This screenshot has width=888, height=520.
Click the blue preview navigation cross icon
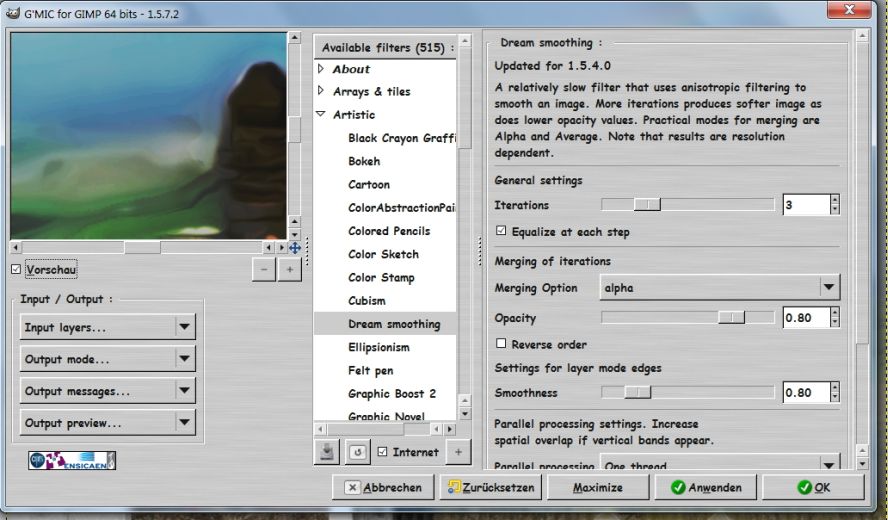[x=295, y=247]
